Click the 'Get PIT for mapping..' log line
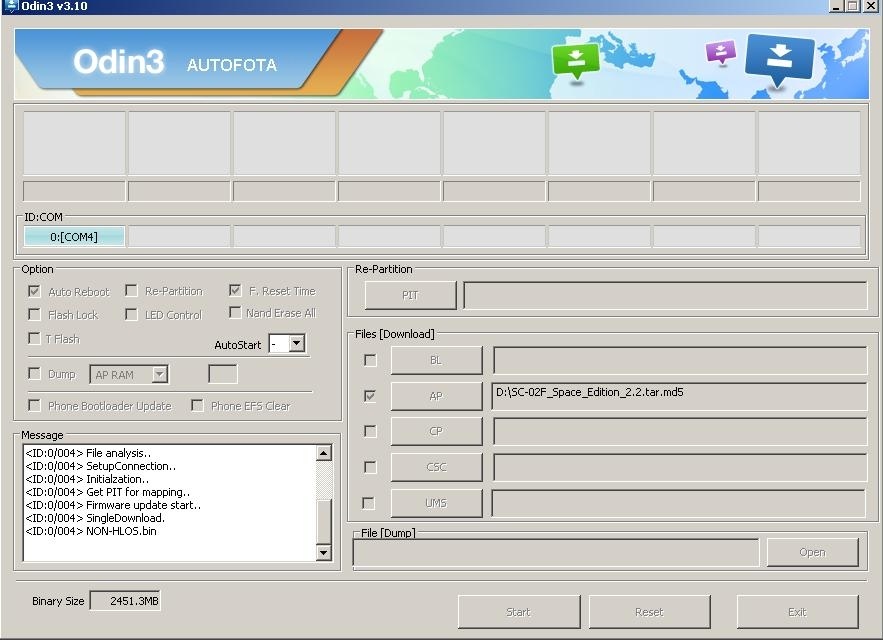The height and width of the screenshot is (640, 883). pyautogui.click(x=108, y=492)
